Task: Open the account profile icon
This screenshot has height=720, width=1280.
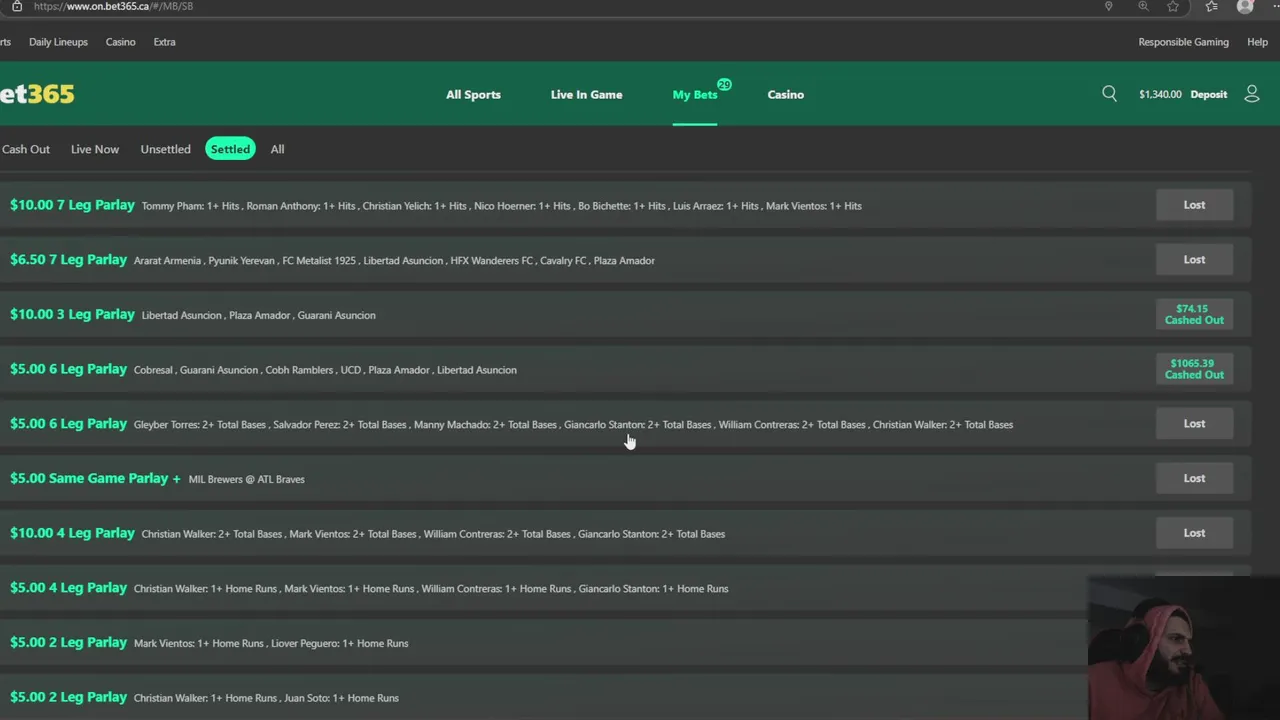Action: point(1251,93)
